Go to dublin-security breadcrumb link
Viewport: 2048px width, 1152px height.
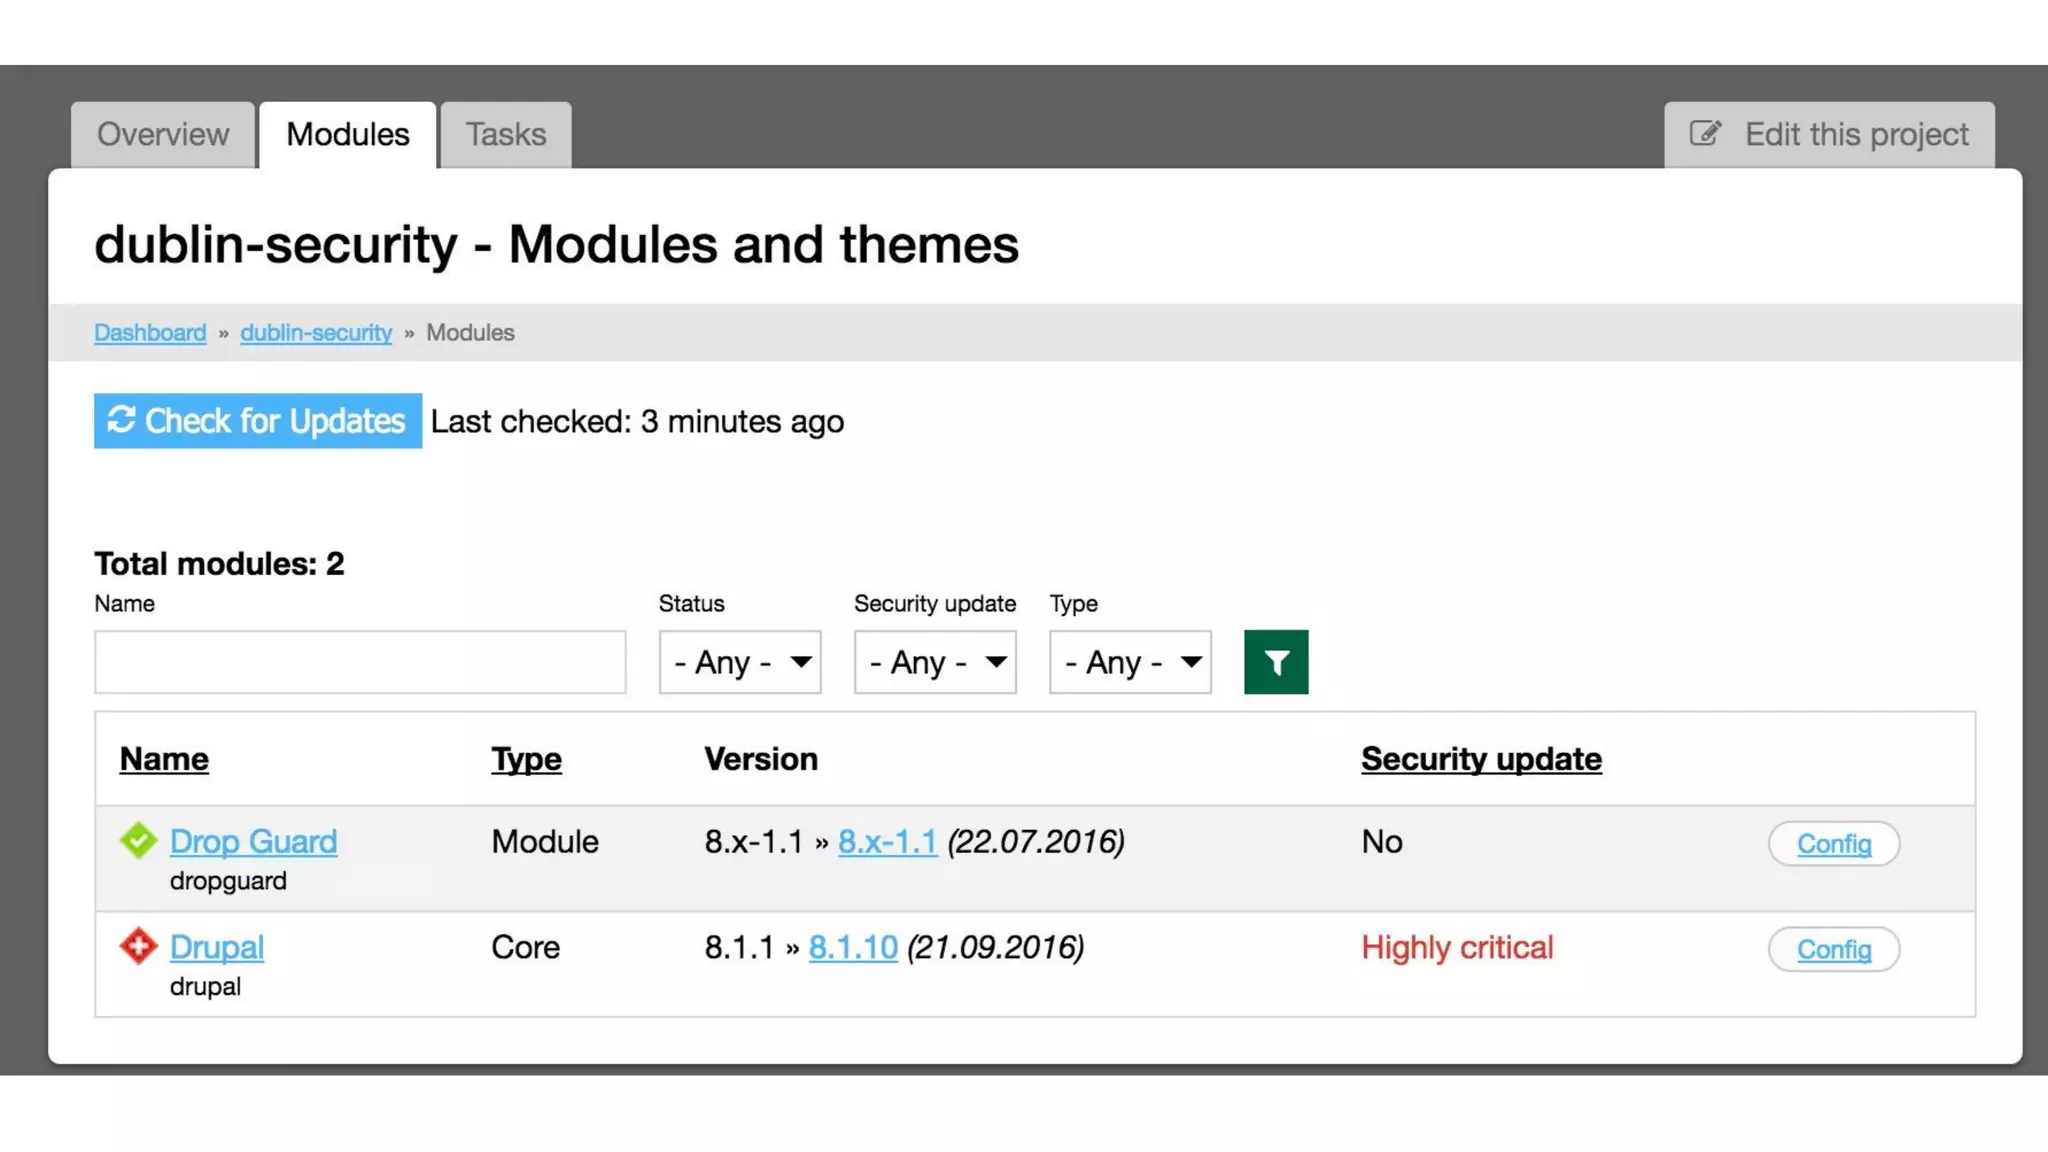[315, 332]
